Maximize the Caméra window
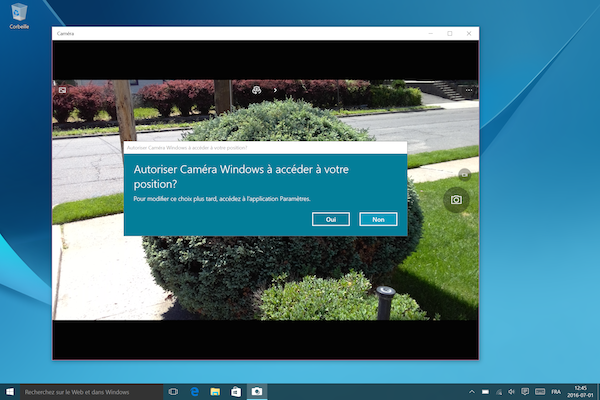 (450, 33)
